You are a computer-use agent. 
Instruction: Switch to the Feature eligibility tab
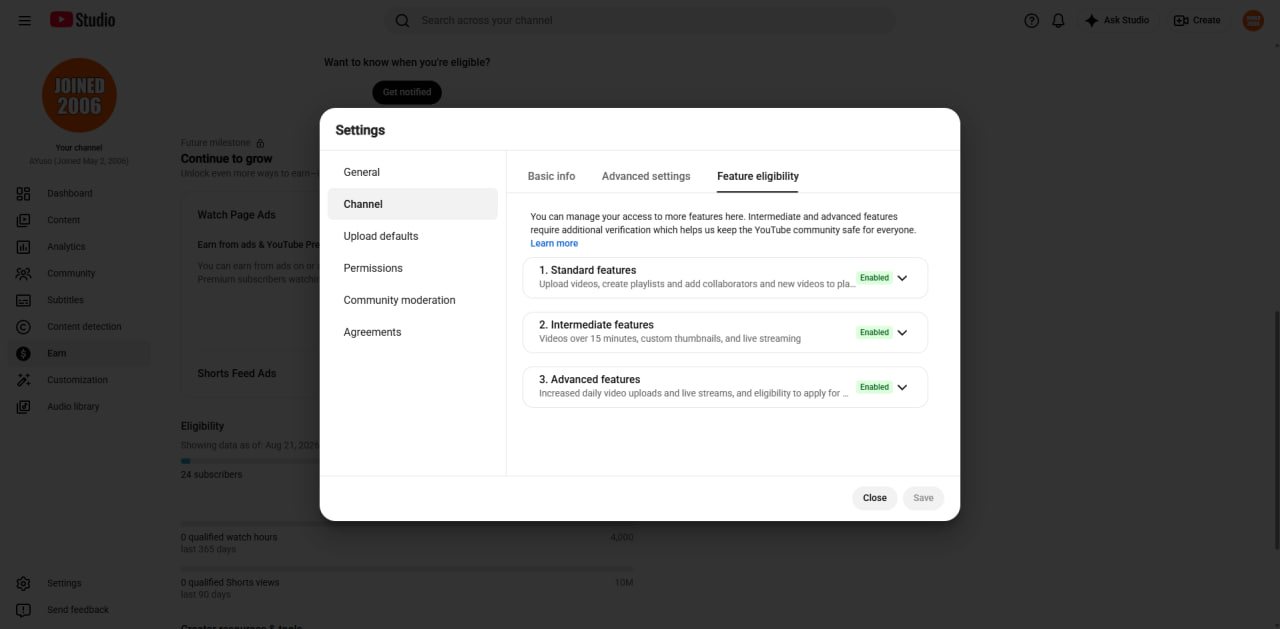coord(758,176)
